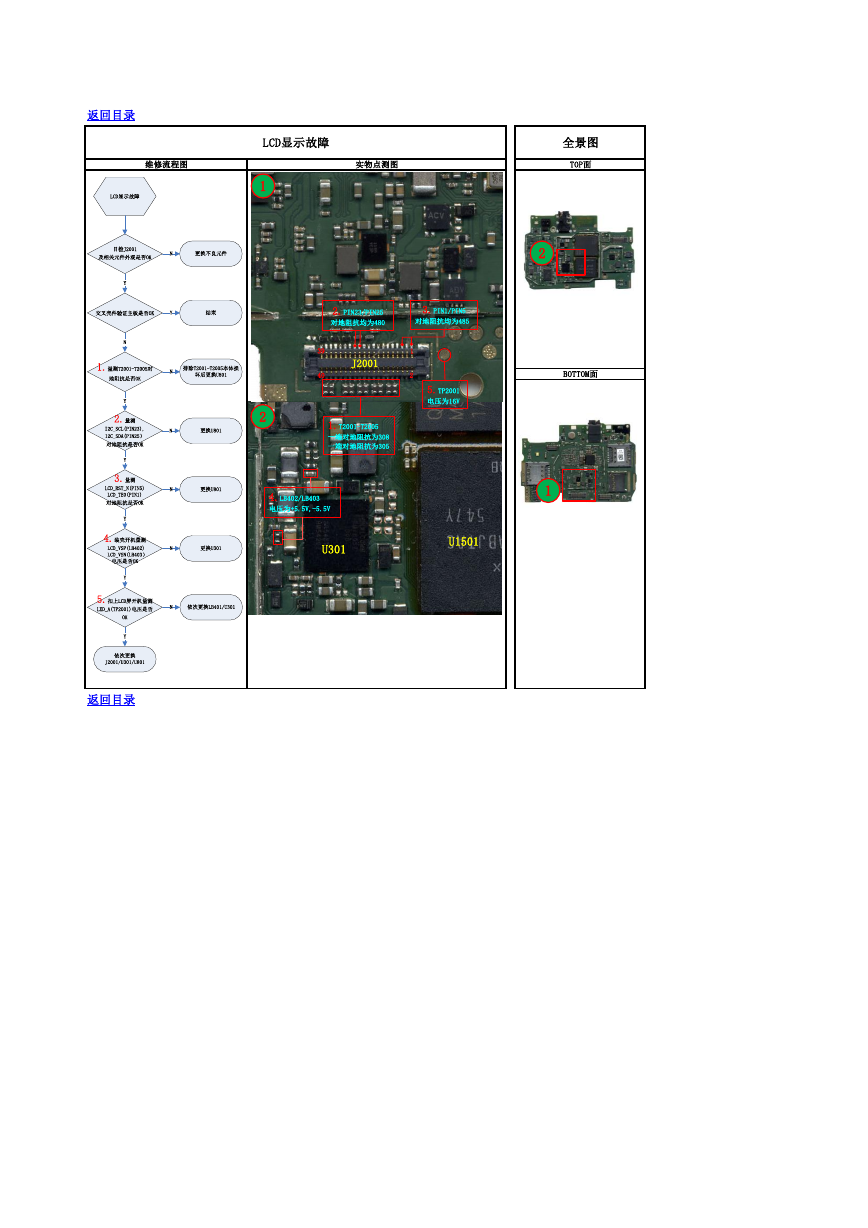The height and width of the screenshot is (1228, 868).
Task: Click the final 依次更换 J2001/U301/U801 box
Action: coord(125,658)
